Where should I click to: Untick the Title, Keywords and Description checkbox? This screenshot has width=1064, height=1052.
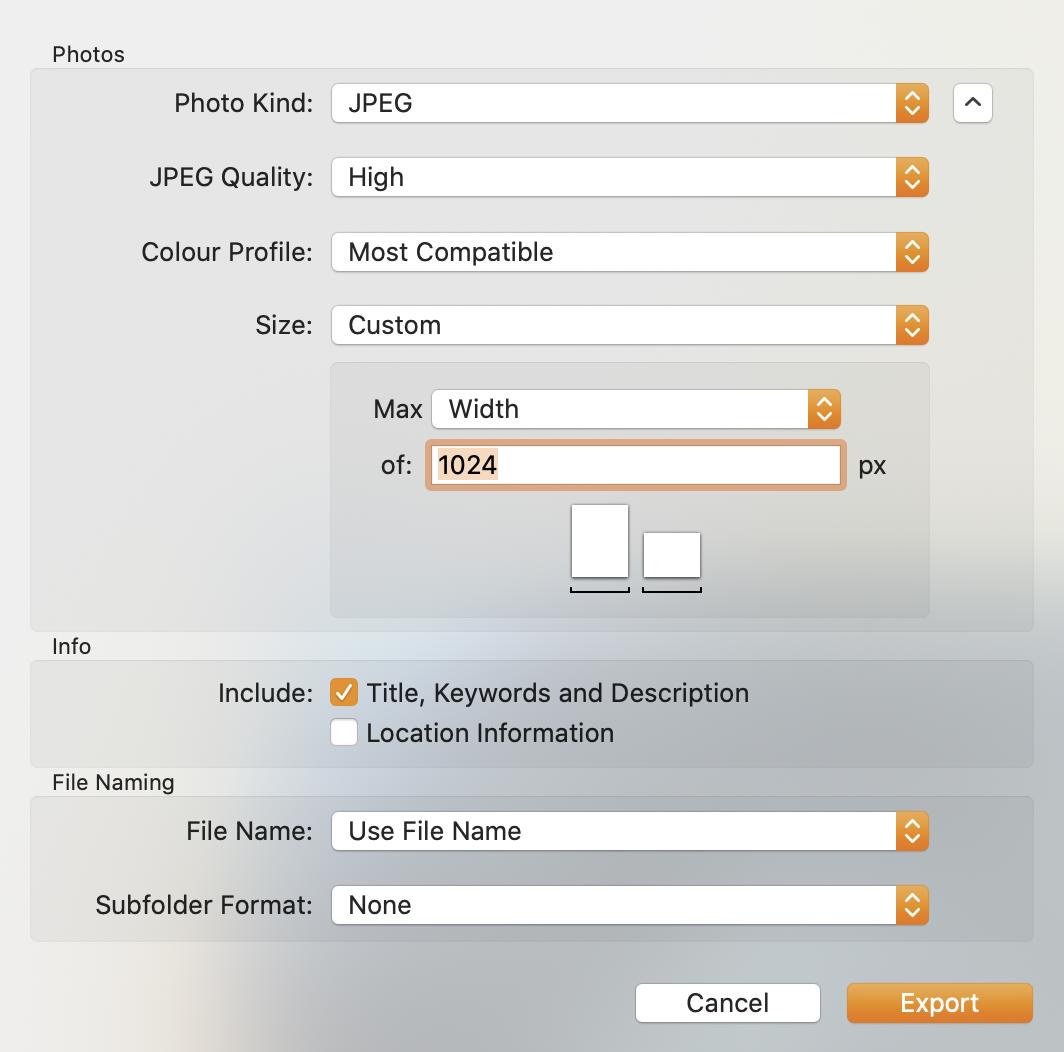pyautogui.click(x=344, y=692)
